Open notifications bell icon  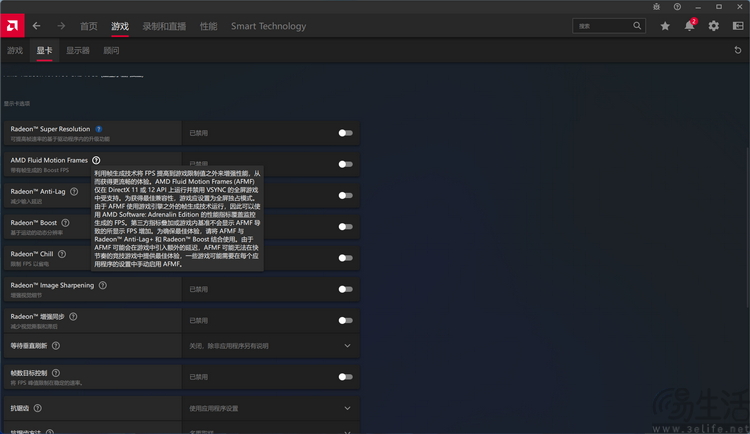click(x=689, y=25)
